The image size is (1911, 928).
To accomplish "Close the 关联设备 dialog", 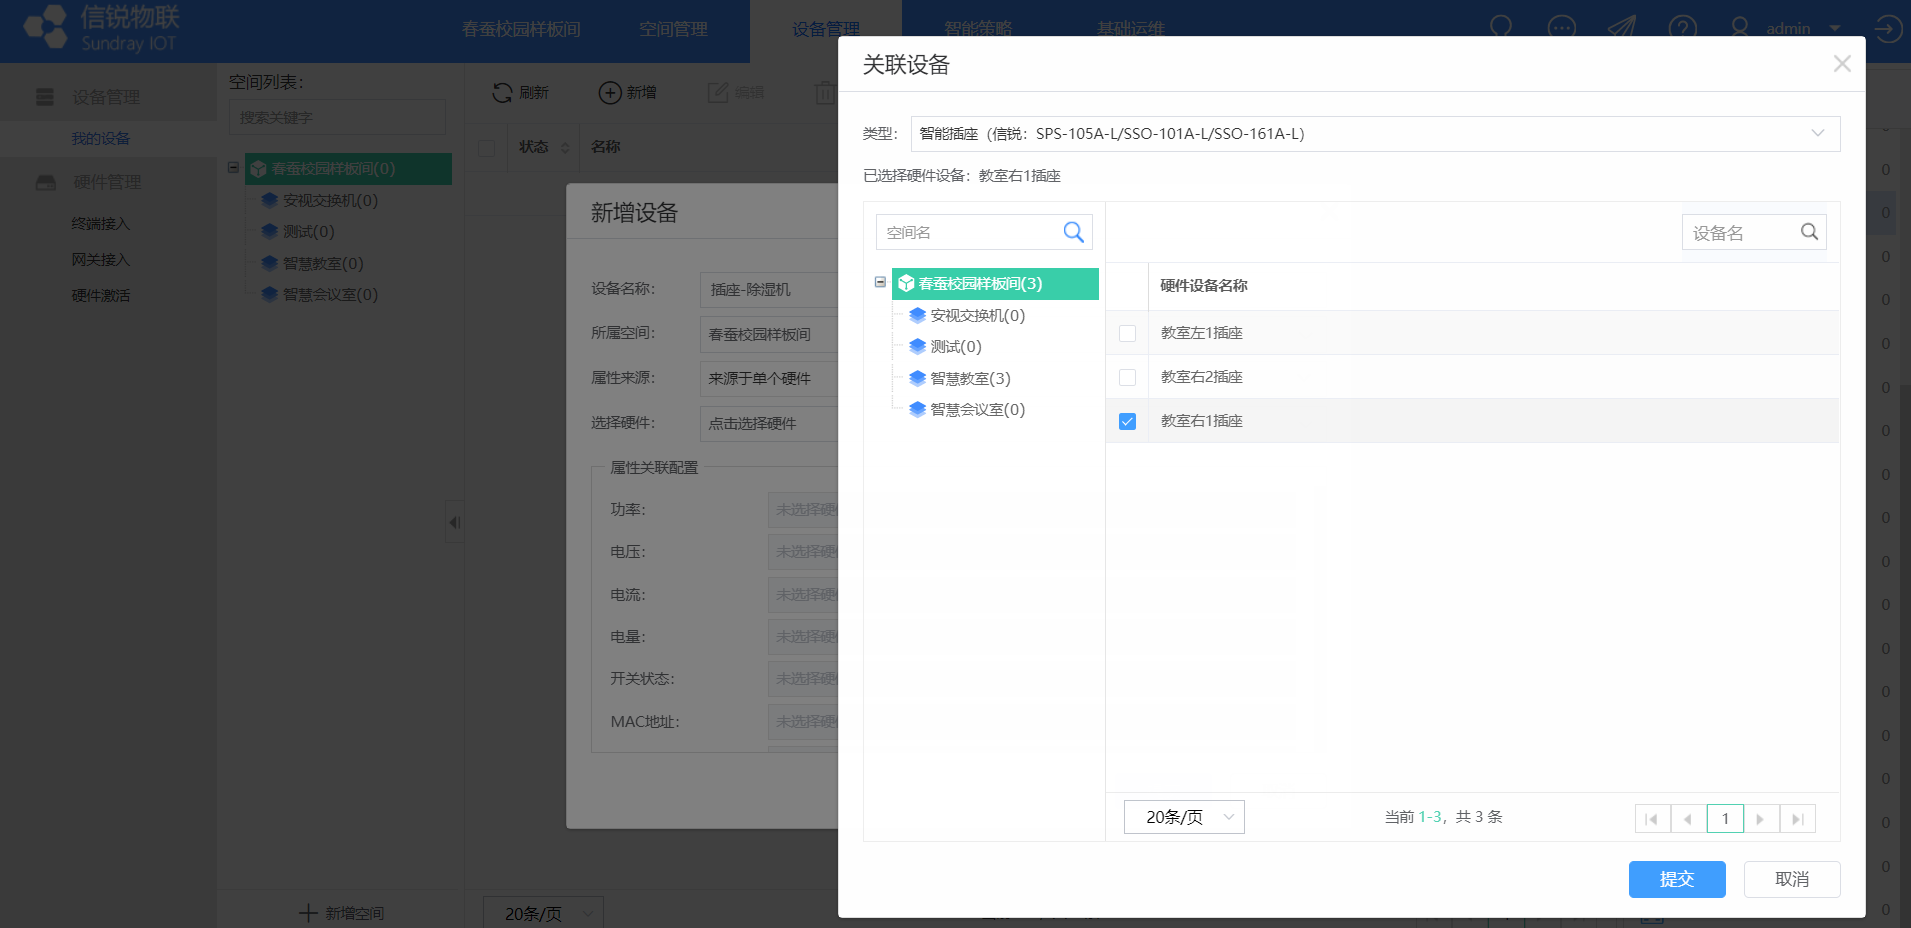I will (x=1841, y=64).
